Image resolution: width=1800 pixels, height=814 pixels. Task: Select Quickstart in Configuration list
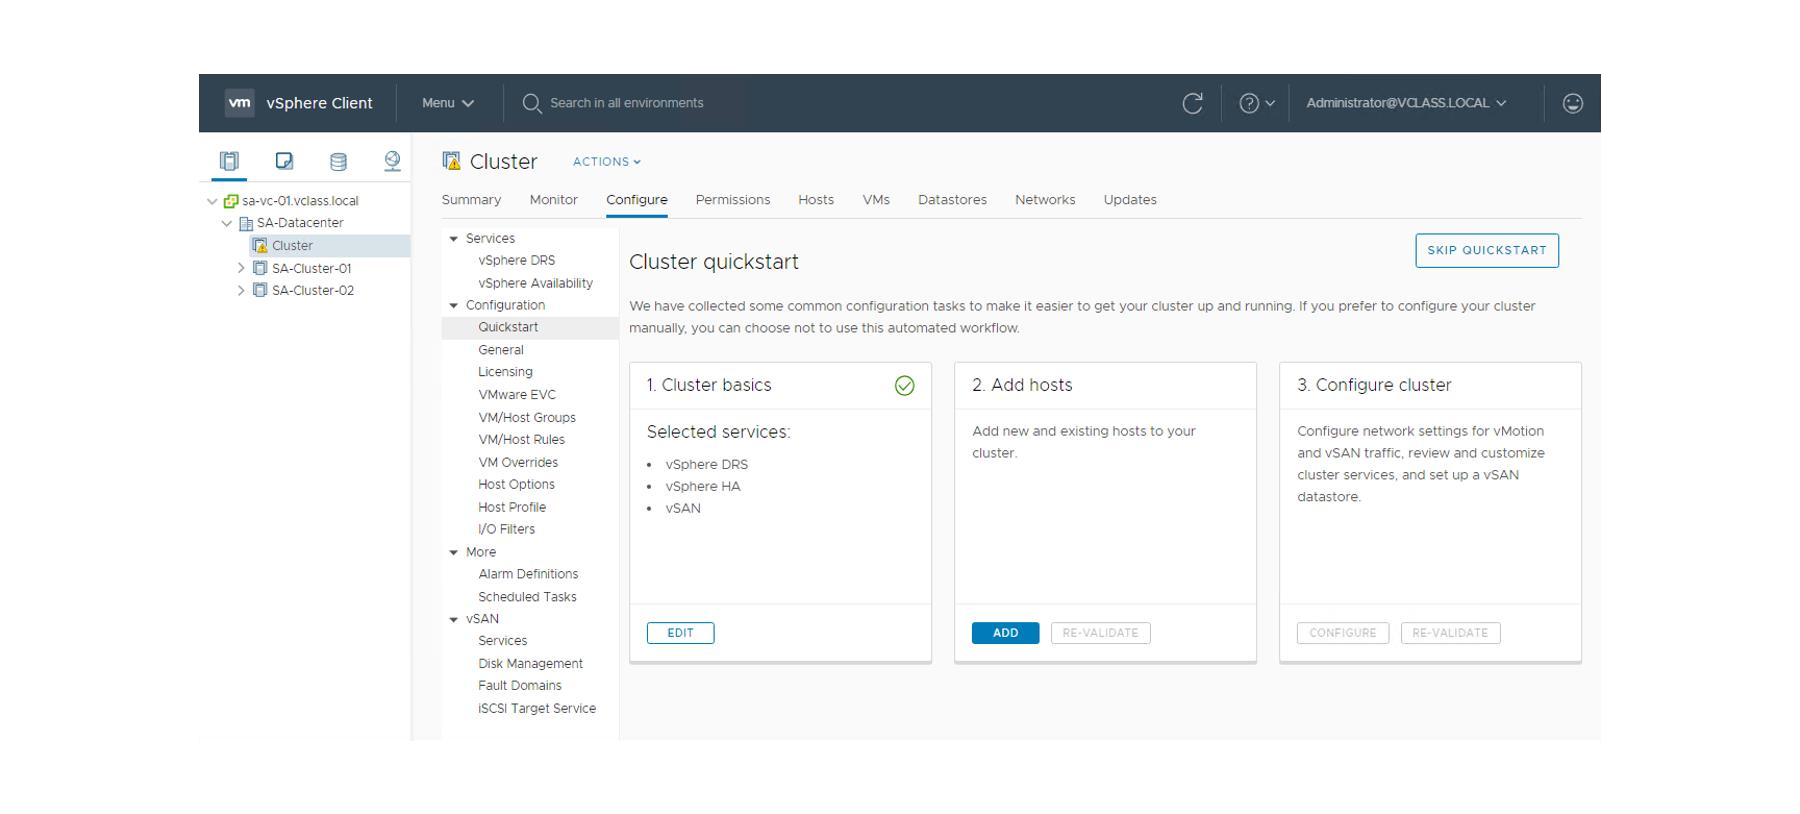(x=530, y=328)
